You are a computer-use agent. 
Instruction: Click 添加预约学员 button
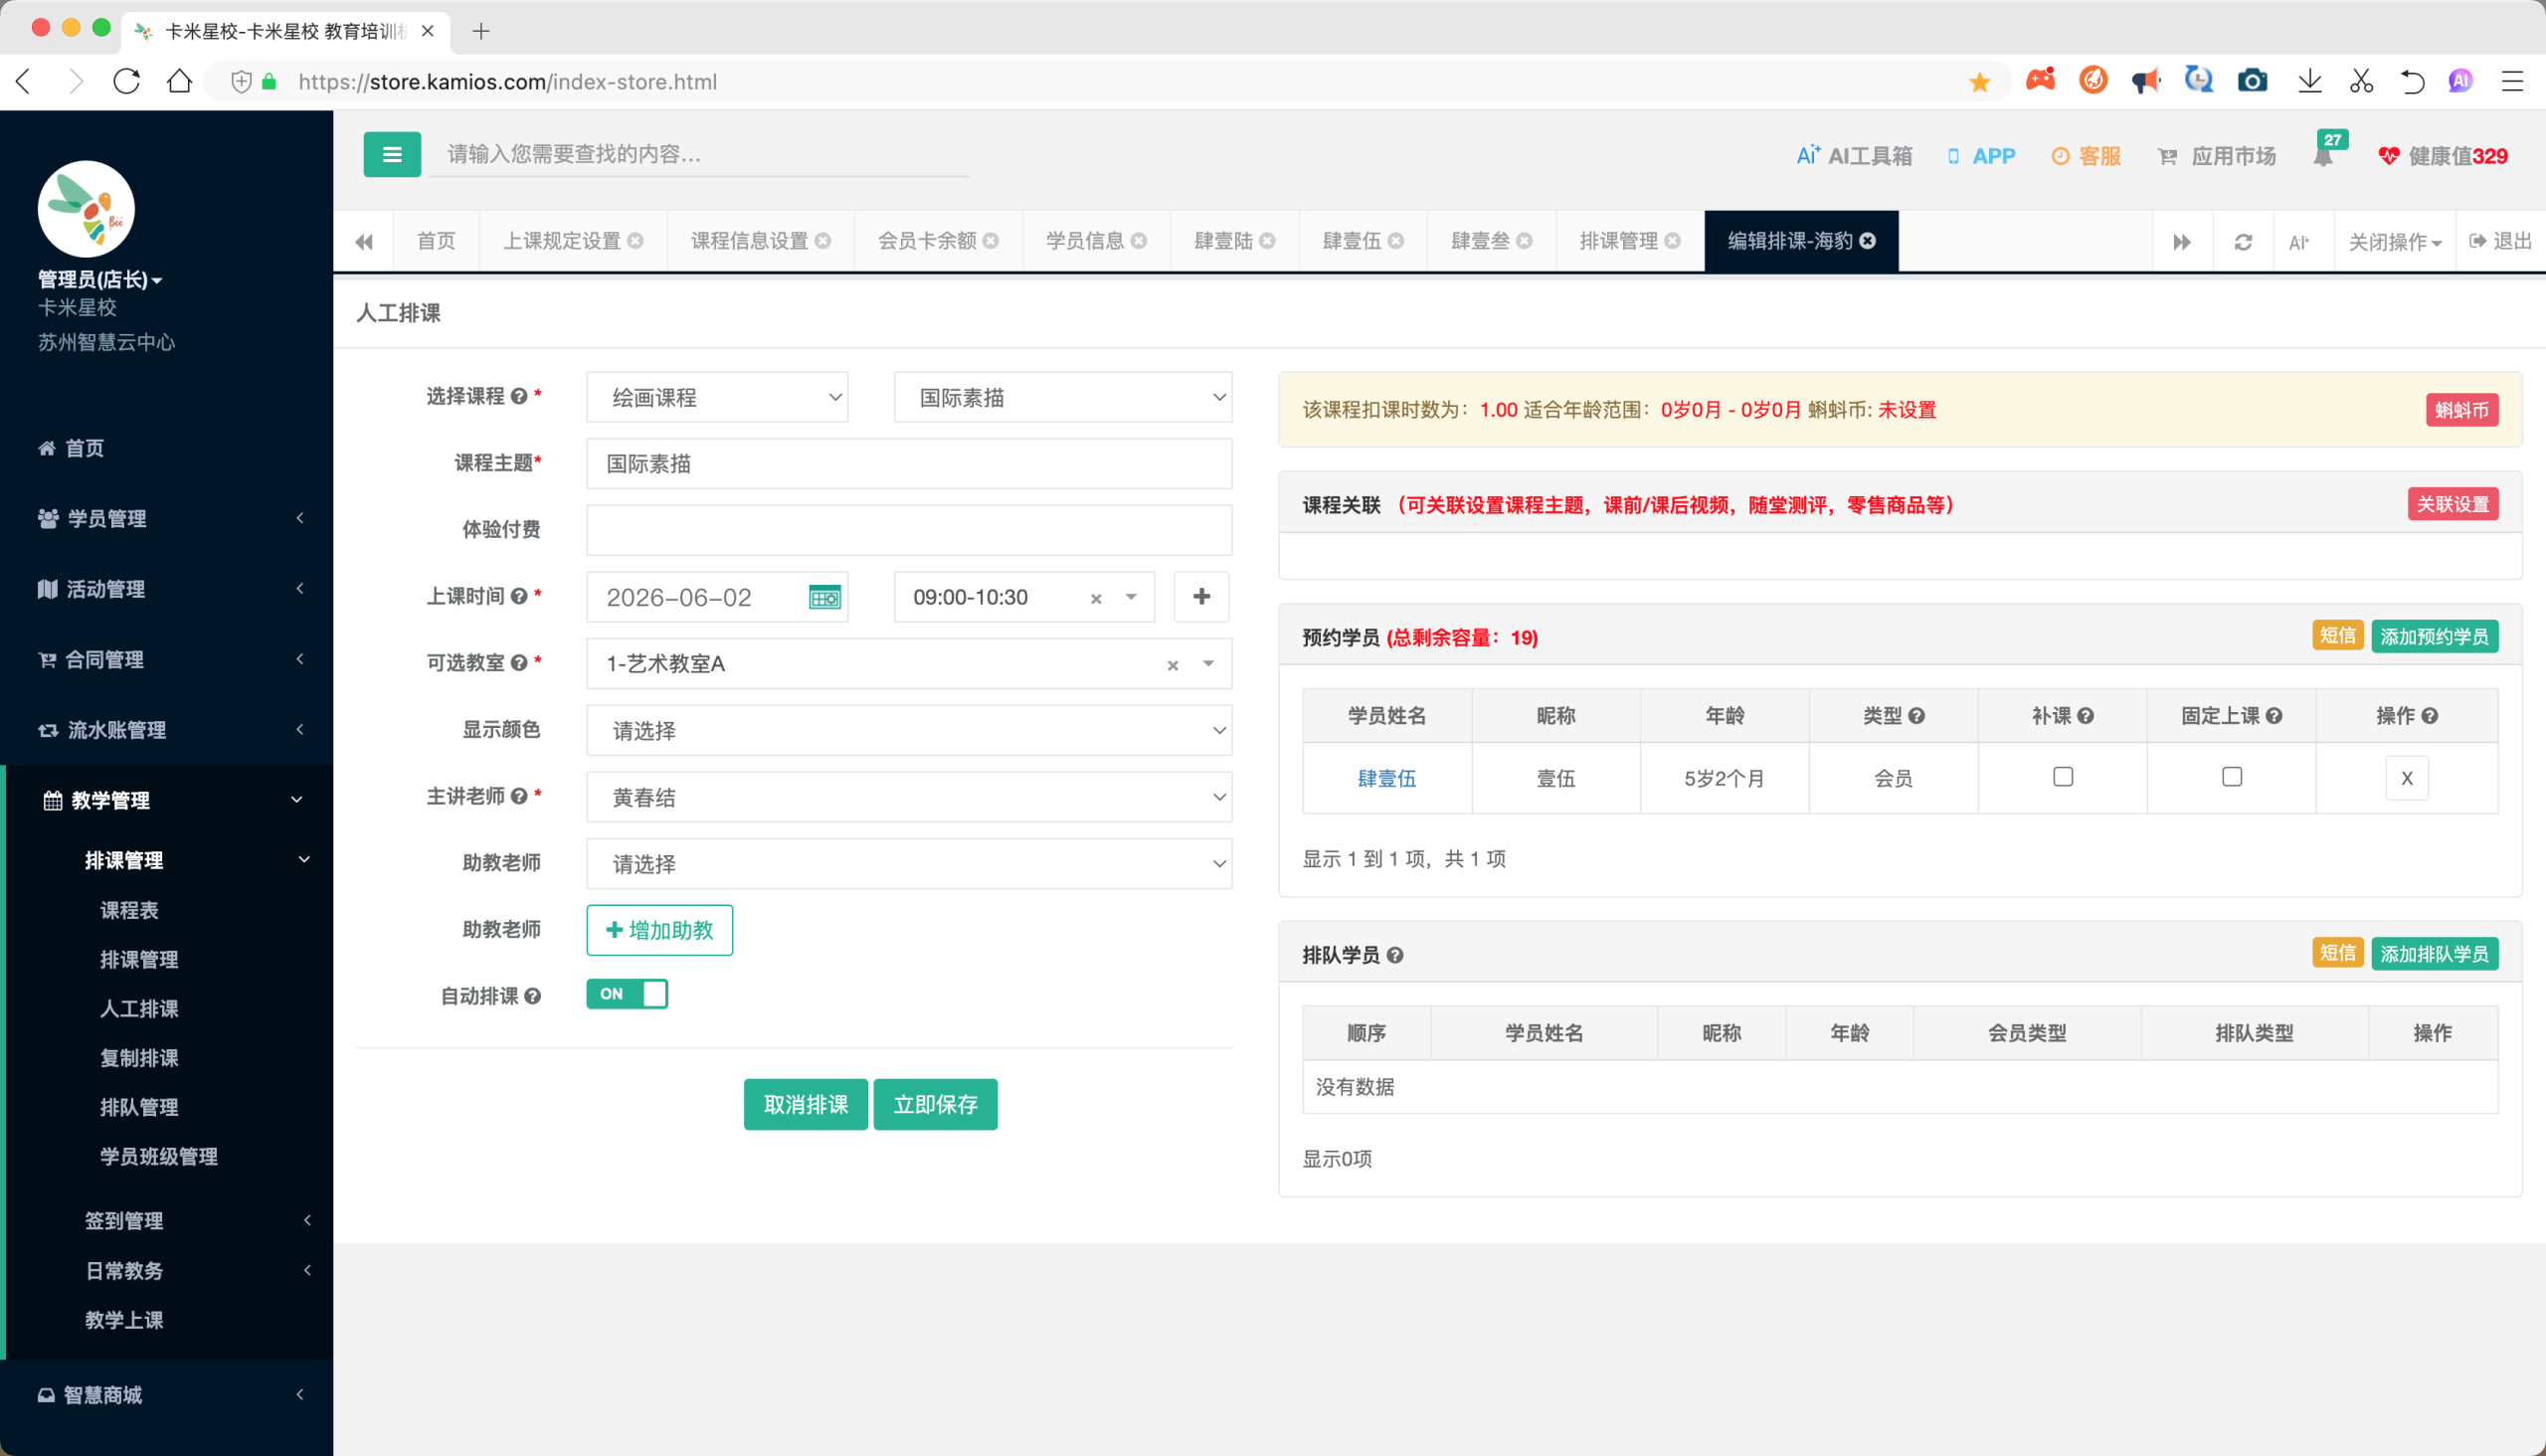coord(2434,637)
